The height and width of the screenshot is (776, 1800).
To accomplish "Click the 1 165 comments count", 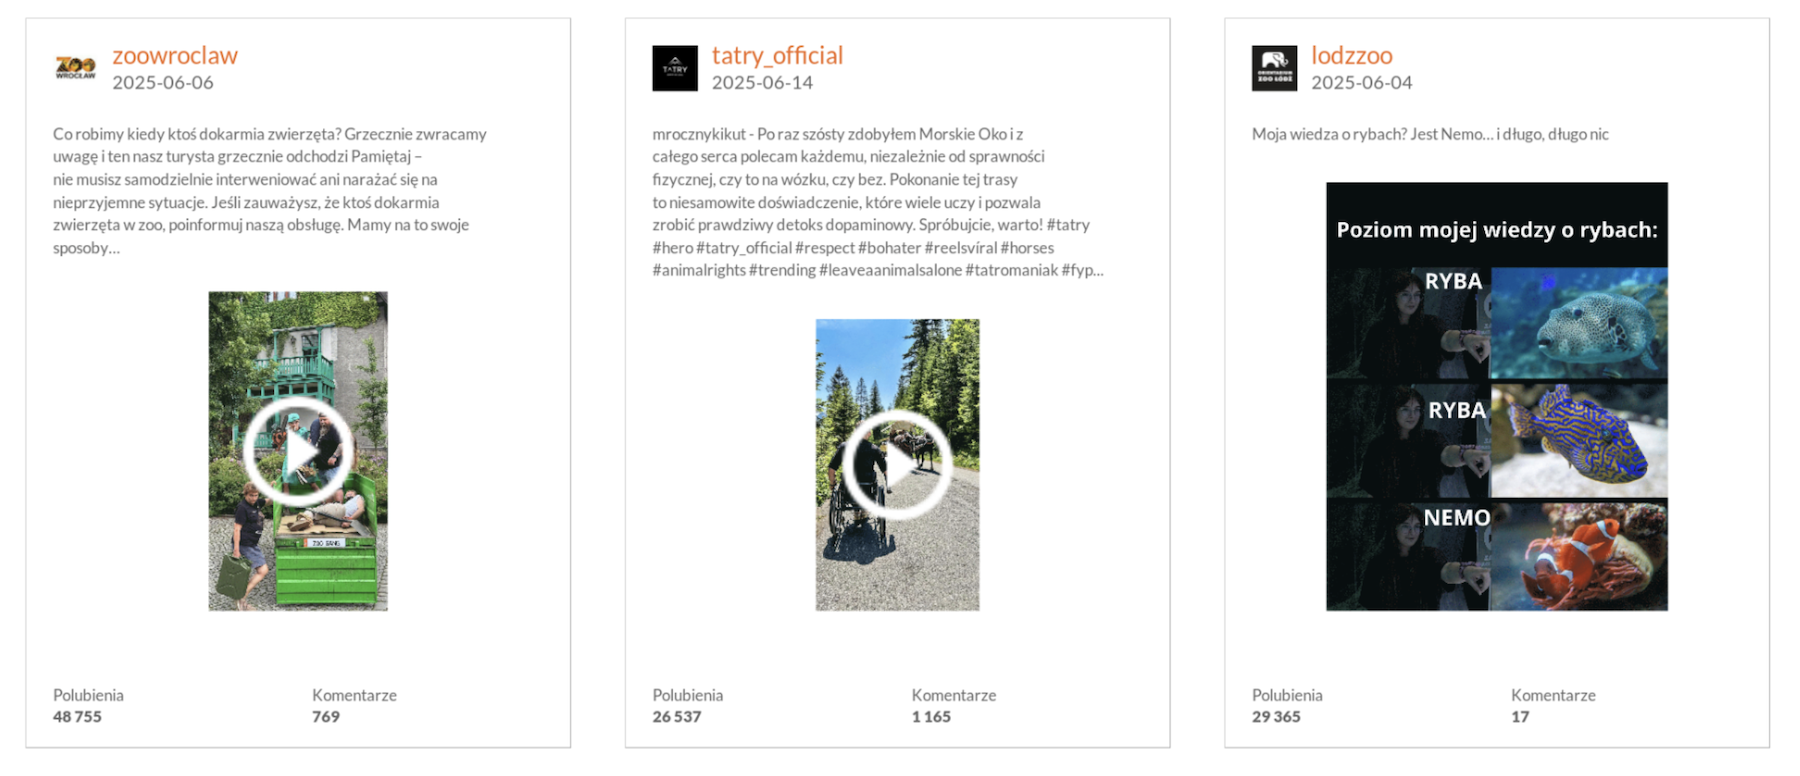I will [931, 717].
